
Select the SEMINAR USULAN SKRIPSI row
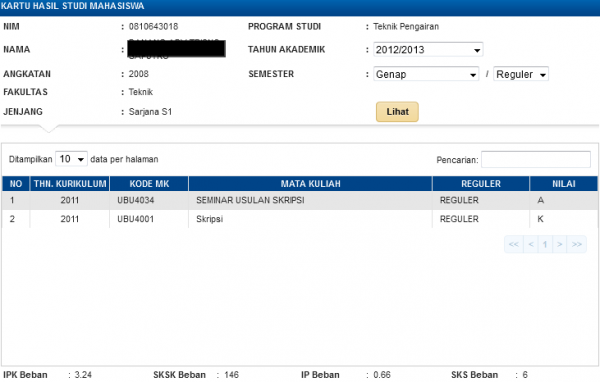tap(300, 200)
